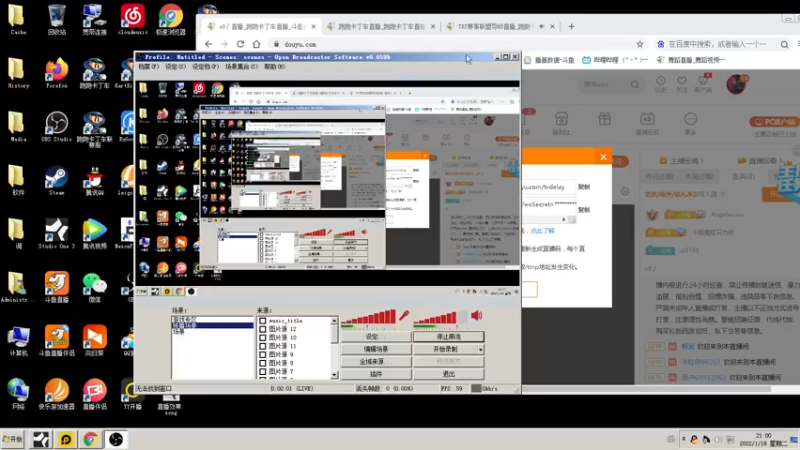Mute desktop audio speaker icon in OBS

477,315
